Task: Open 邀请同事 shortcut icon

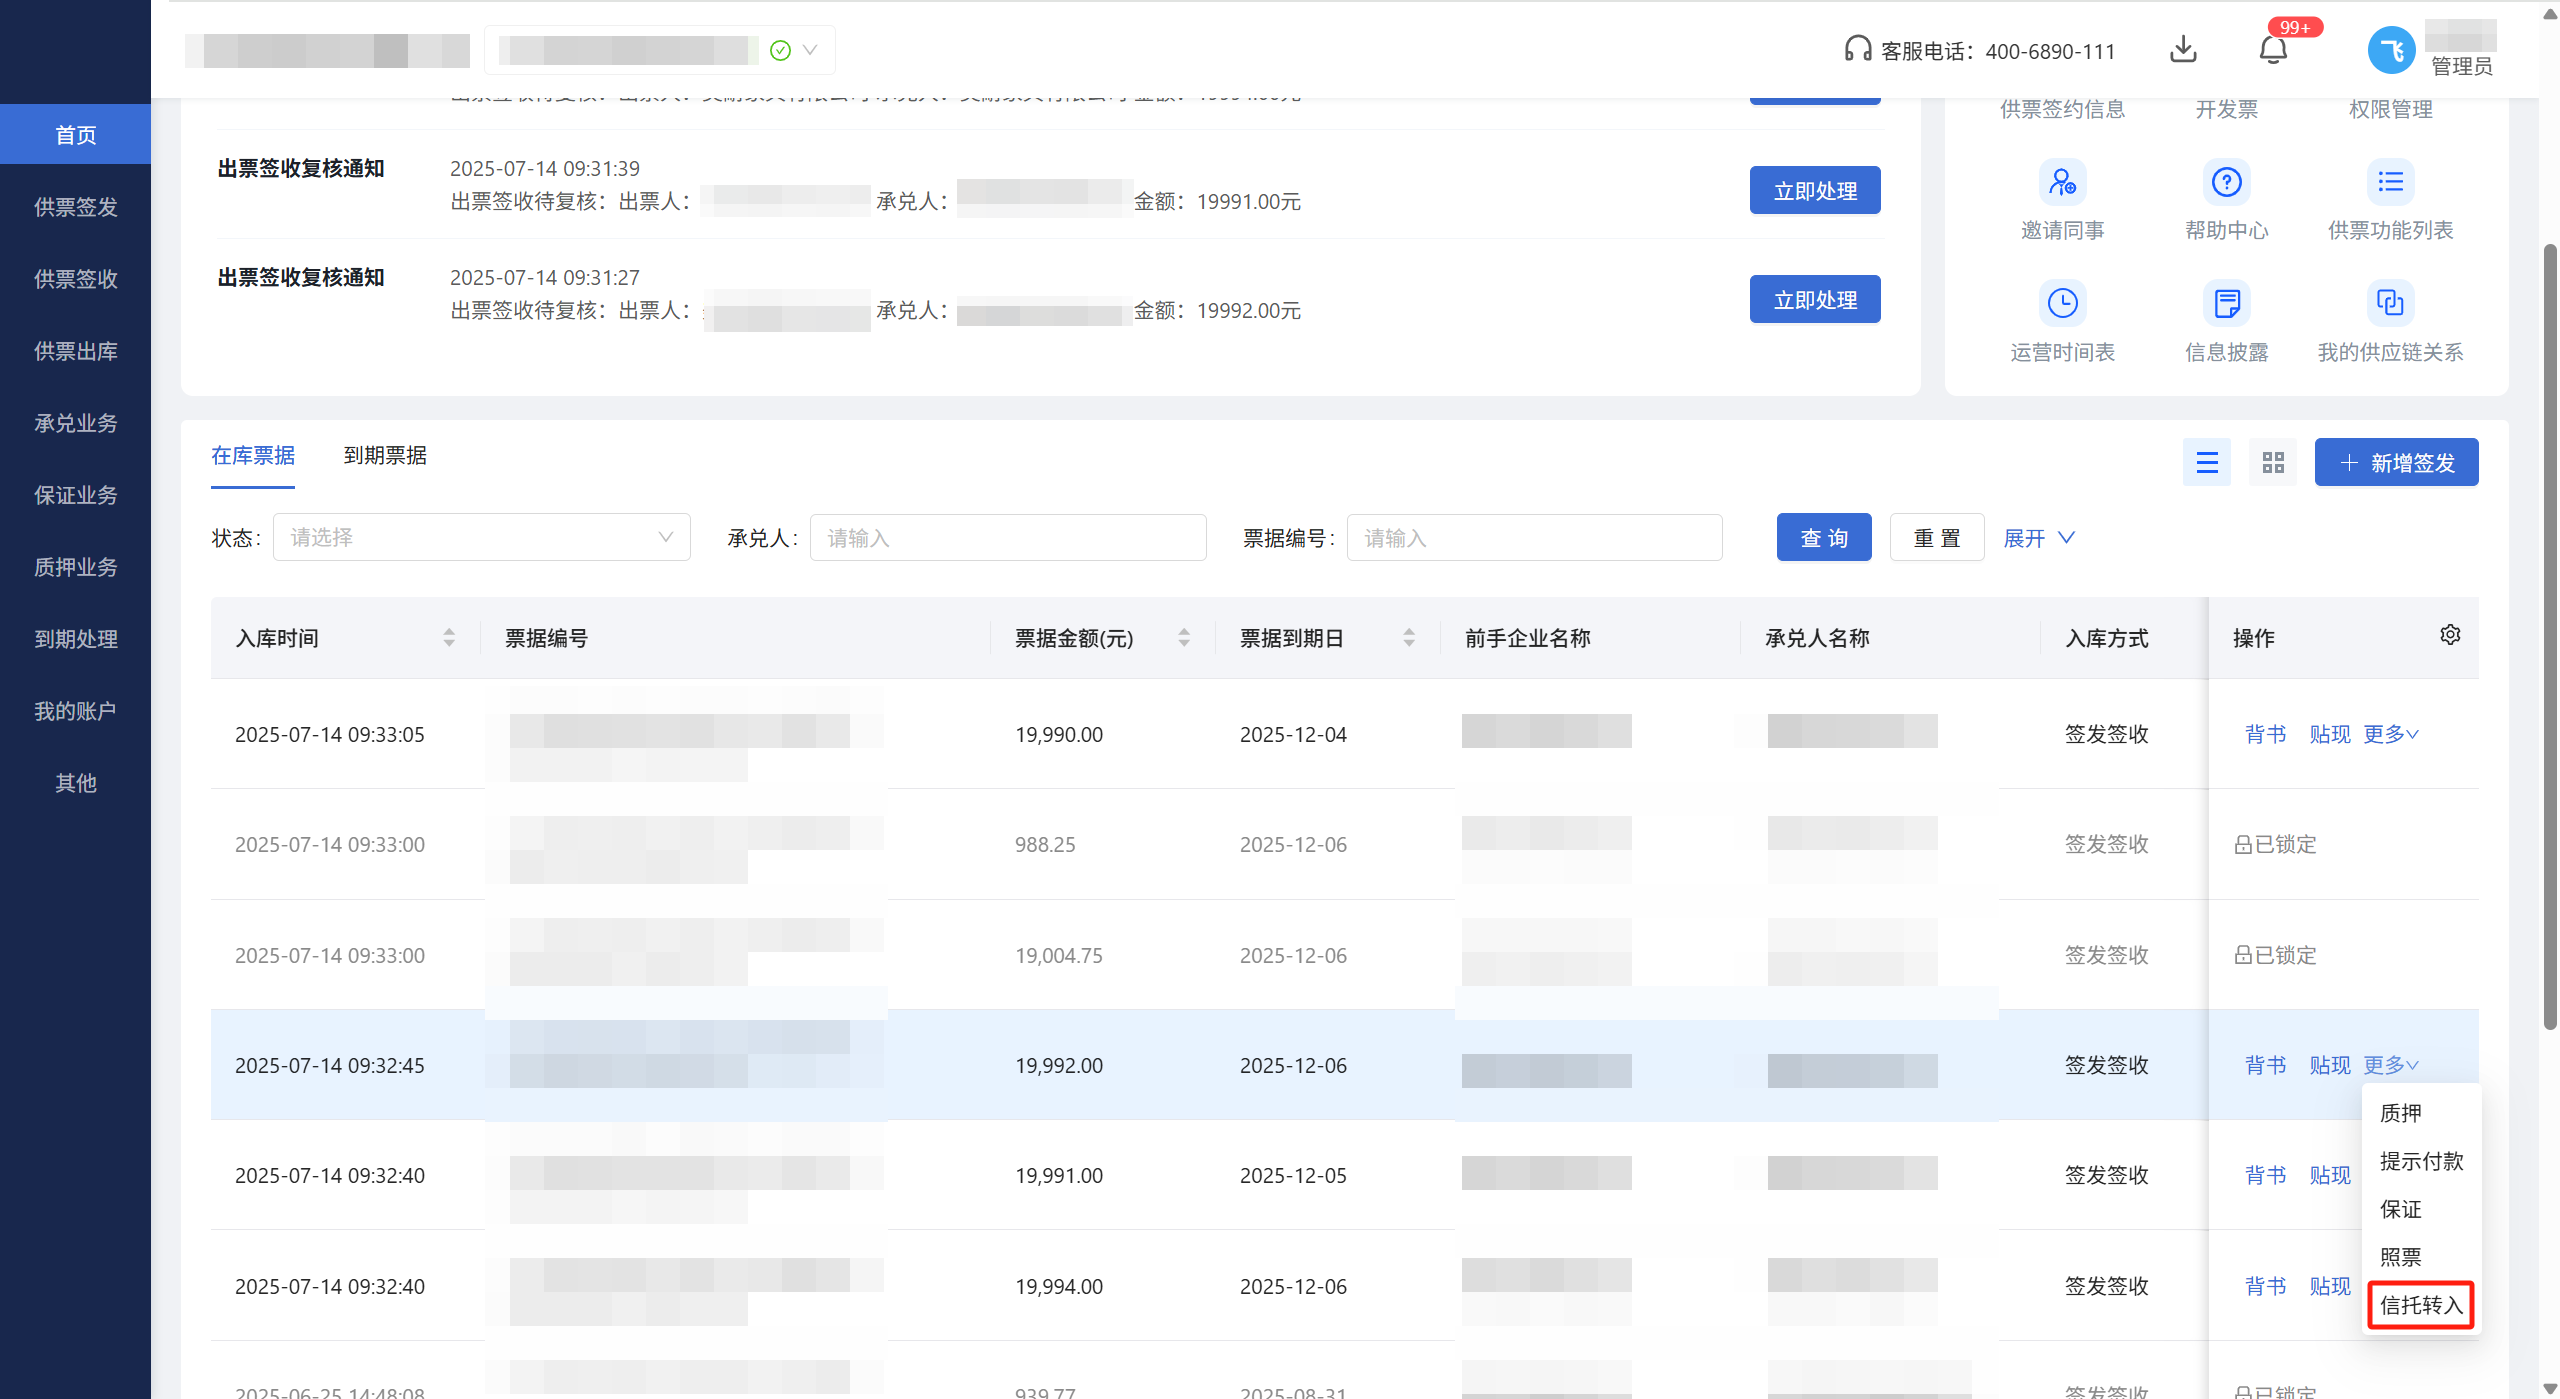Action: coord(2062,183)
